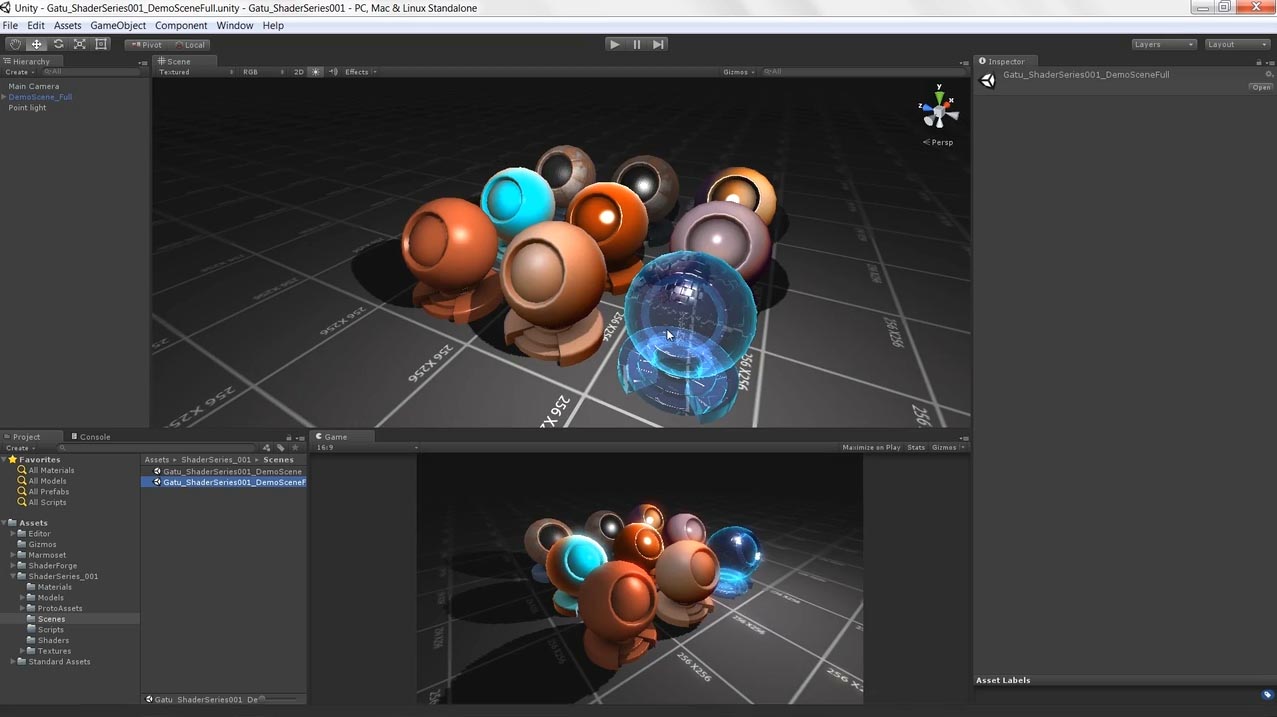
Task: Click the Step frame button
Action: (658, 44)
